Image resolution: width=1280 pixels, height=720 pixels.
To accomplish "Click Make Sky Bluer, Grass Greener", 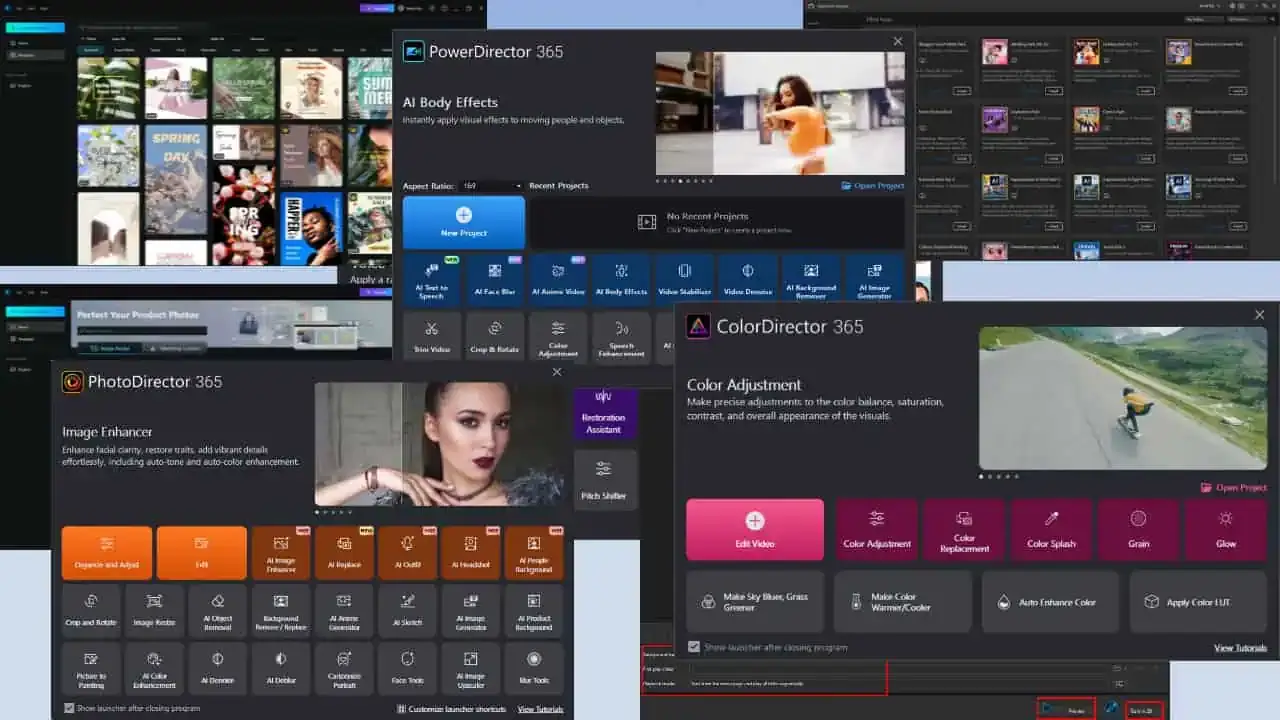I will point(755,601).
